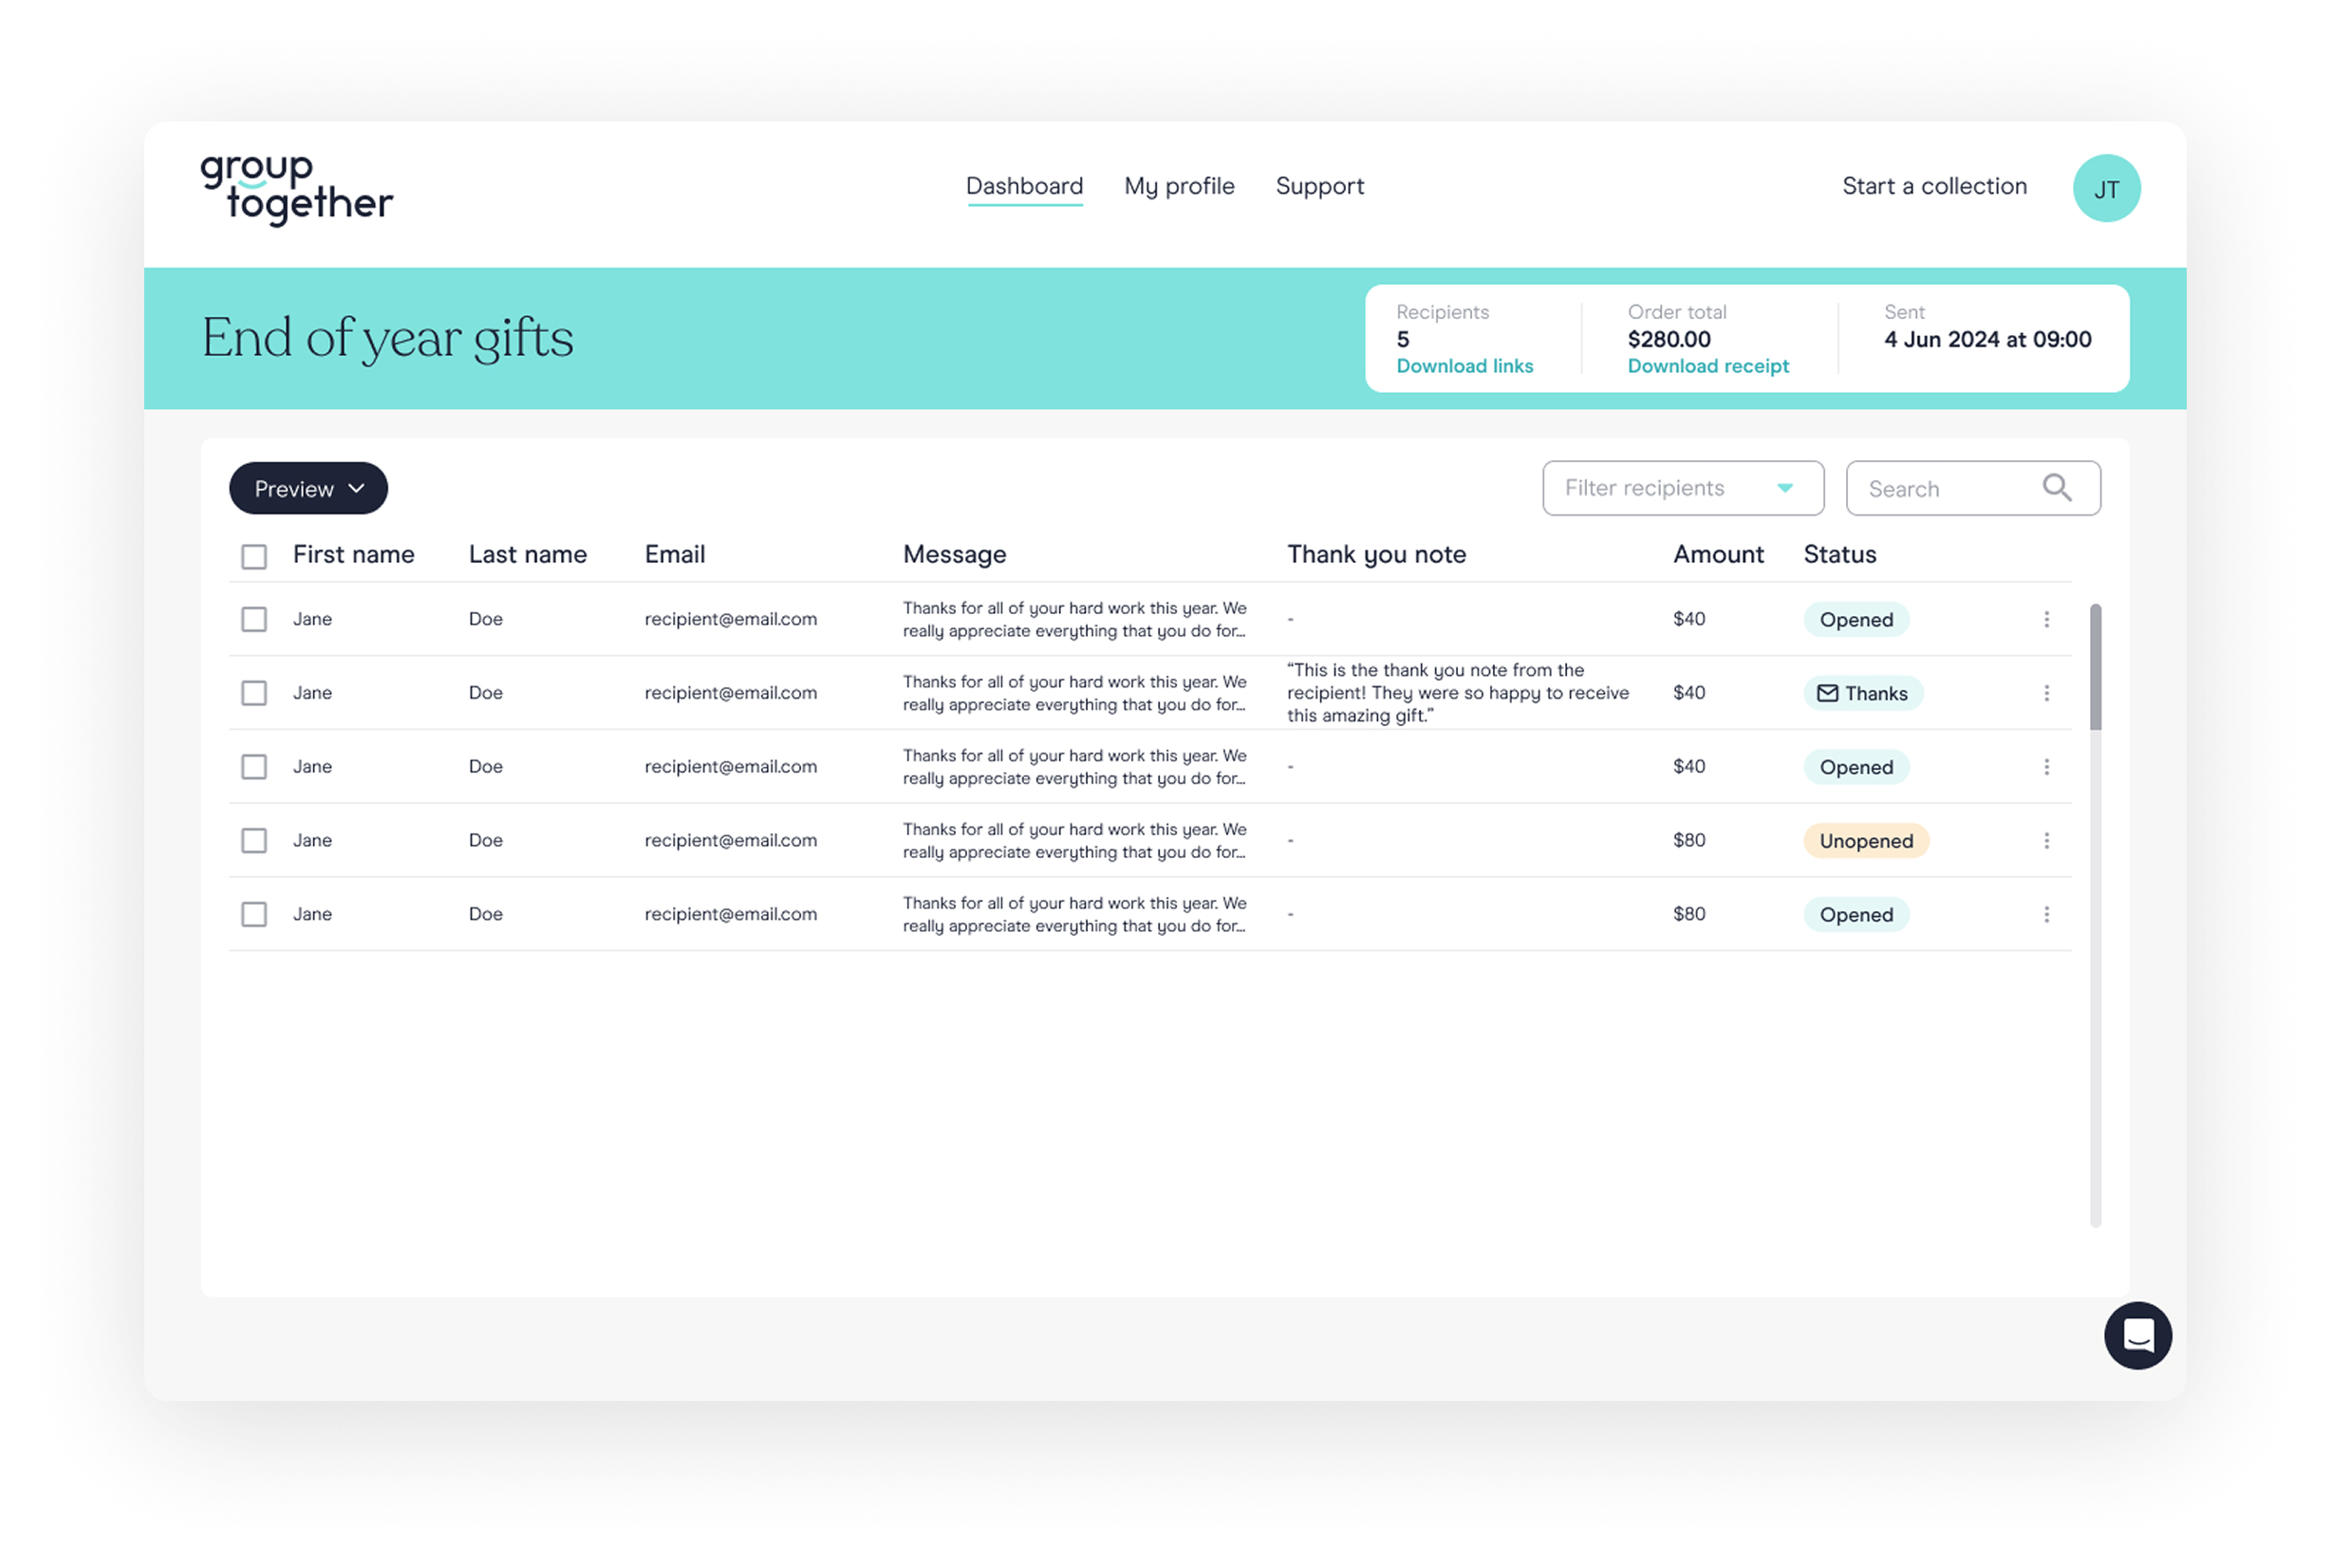Click the table vertical scrollbar thumb
The height and width of the screenshot is (1568, 2331).
2095,667
